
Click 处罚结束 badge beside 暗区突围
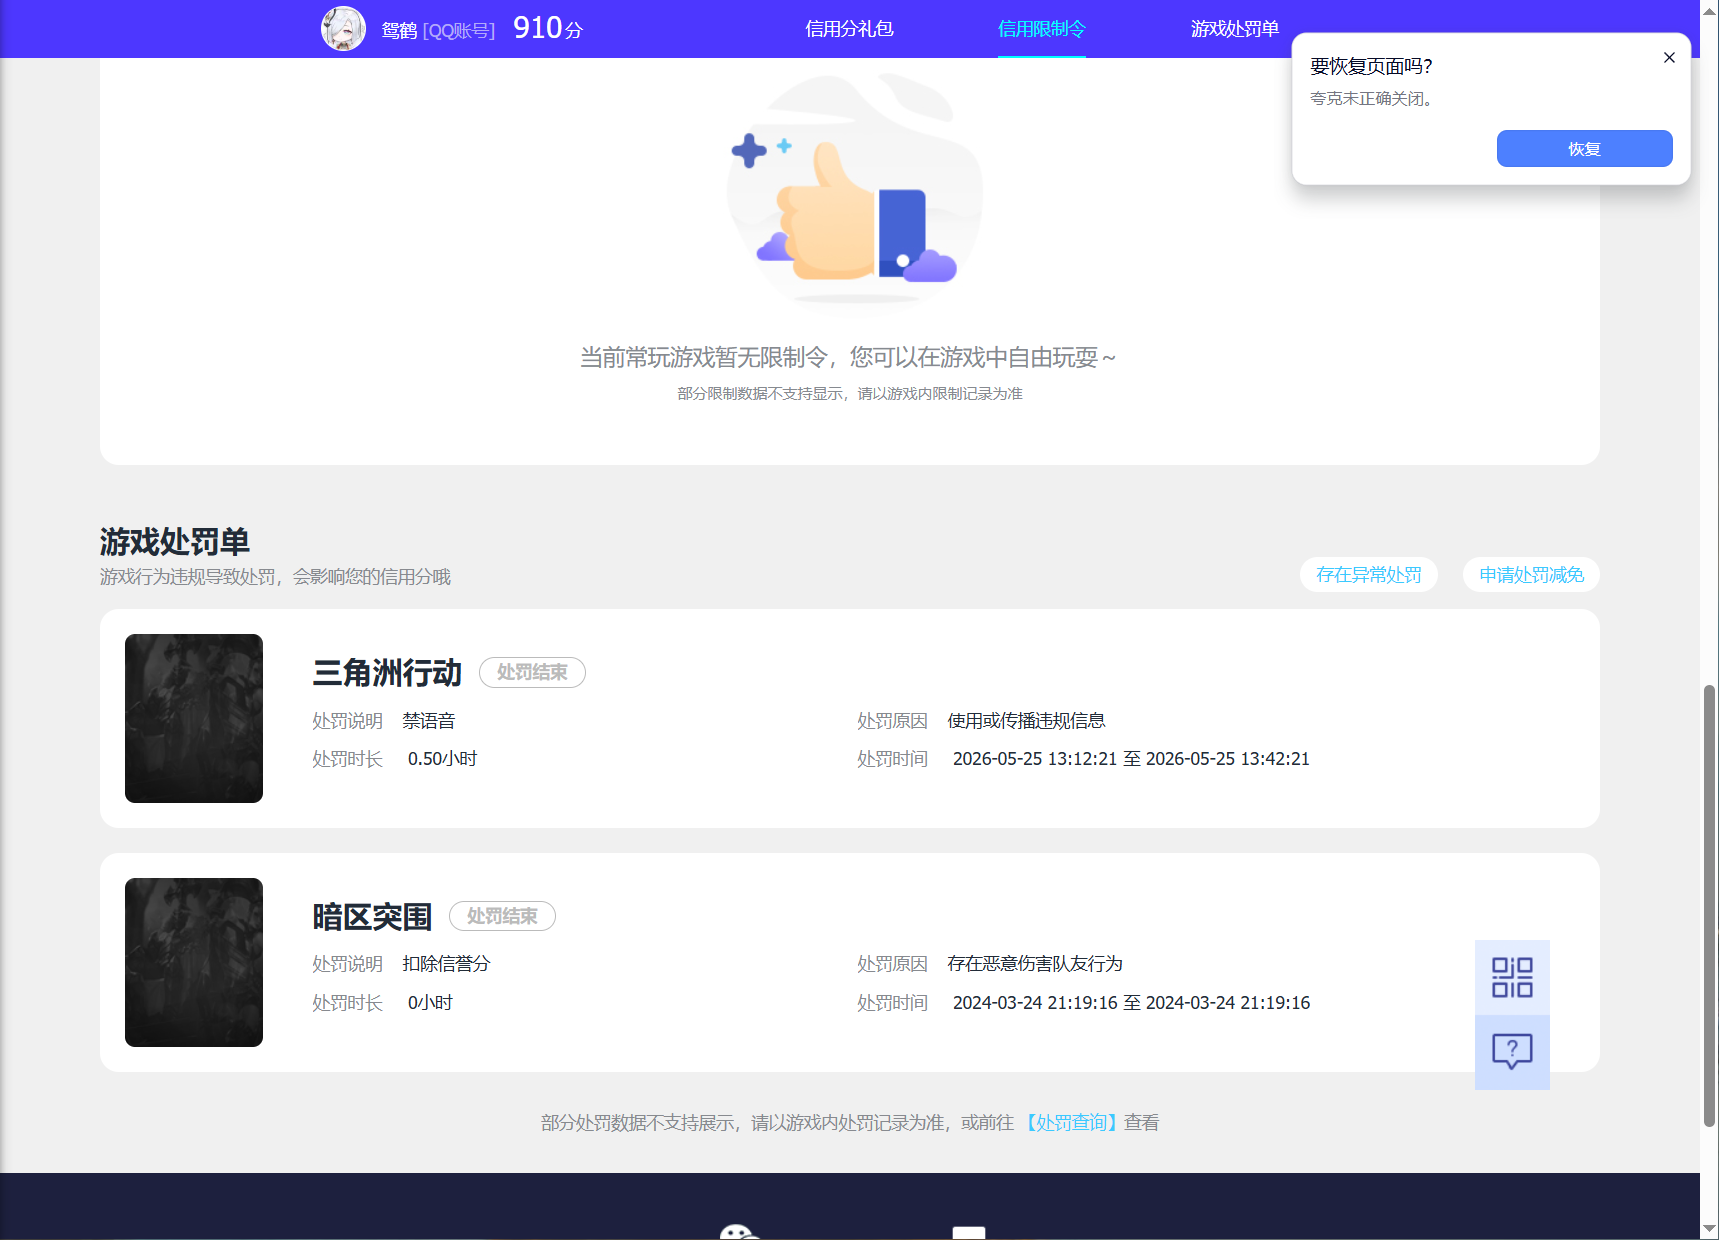[x=502, y=916]
